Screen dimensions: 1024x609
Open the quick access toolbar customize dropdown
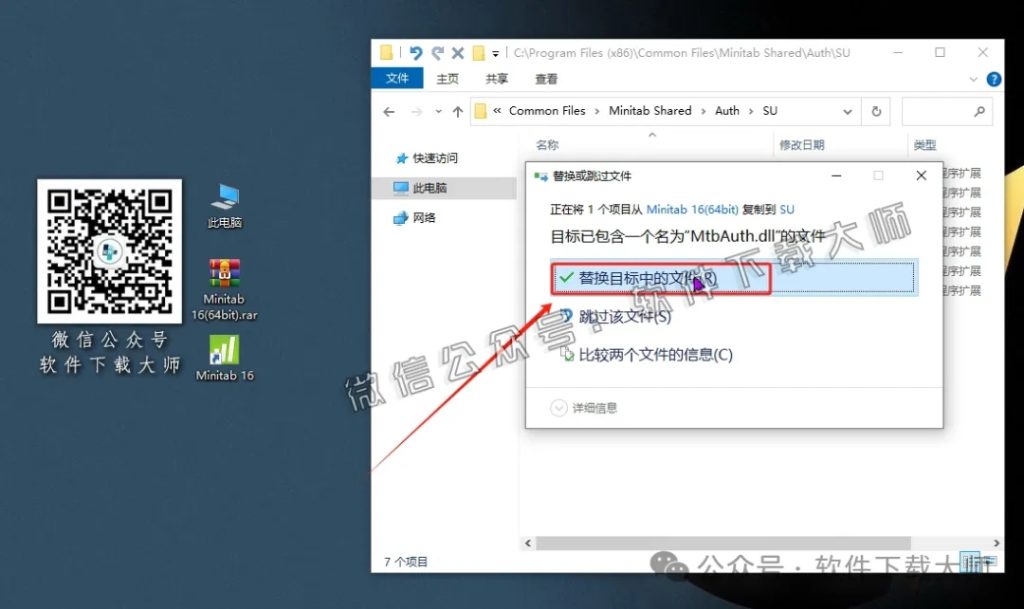click(x=496, y=53)
